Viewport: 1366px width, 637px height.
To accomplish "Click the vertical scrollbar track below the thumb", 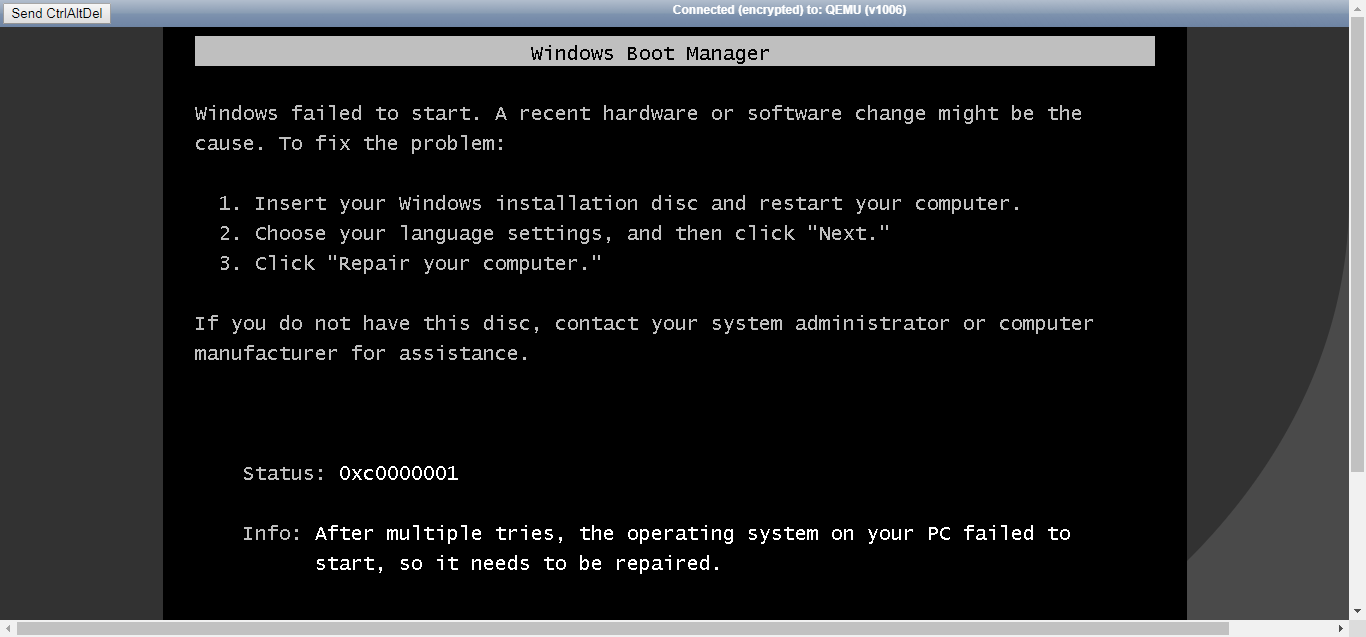I will tap(1357, 537).
